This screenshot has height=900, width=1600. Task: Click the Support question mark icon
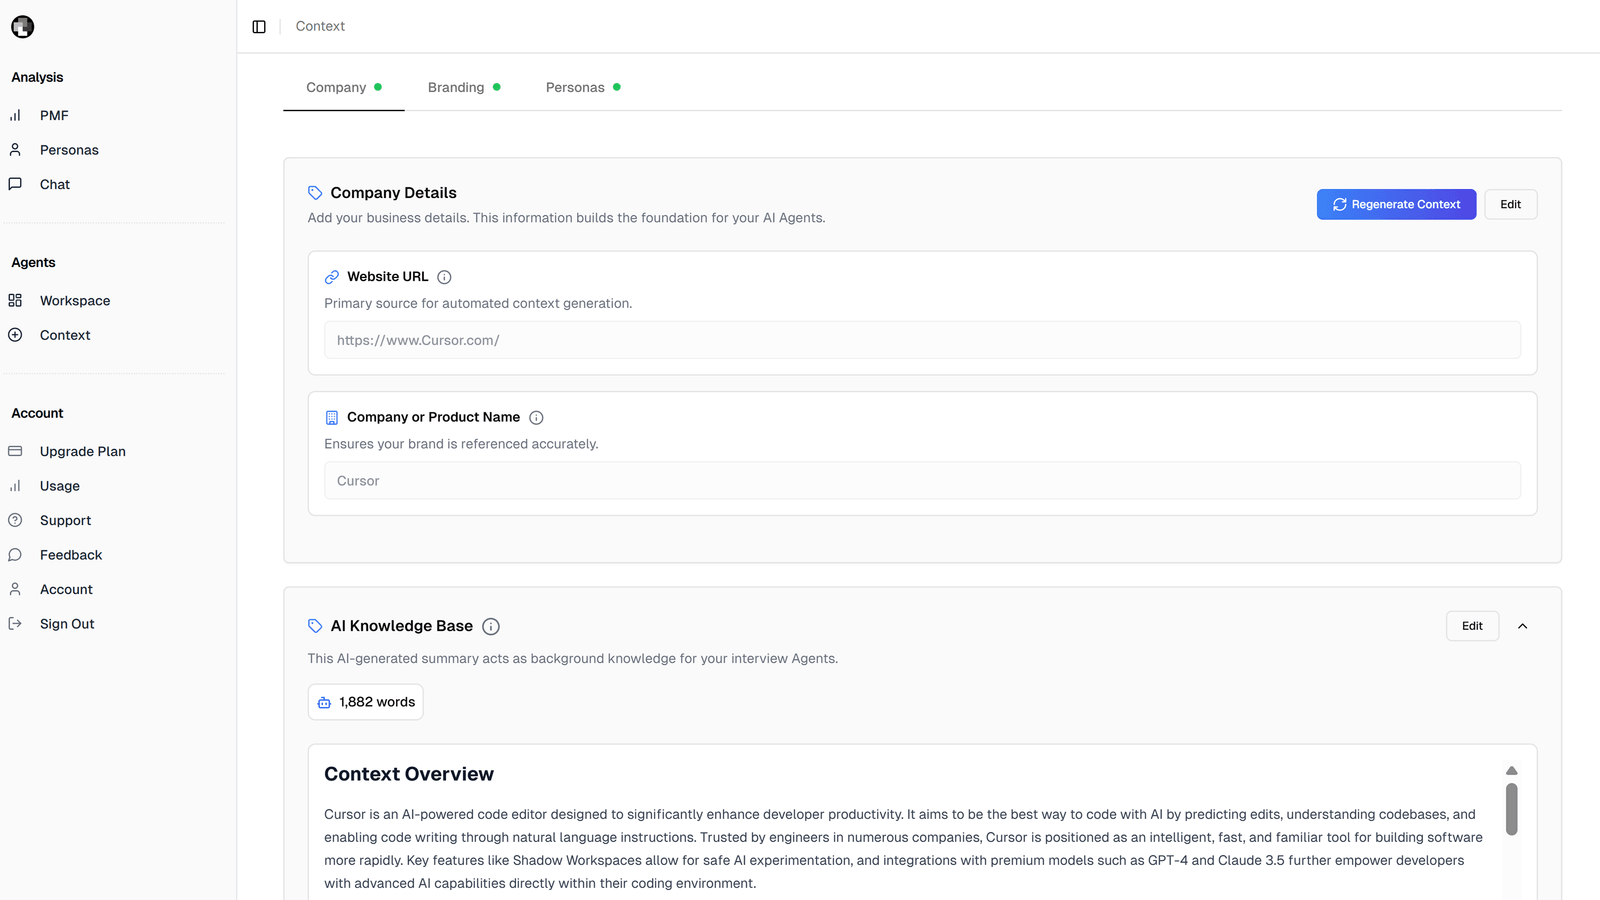pyautogui.click(x=15, y=520)
